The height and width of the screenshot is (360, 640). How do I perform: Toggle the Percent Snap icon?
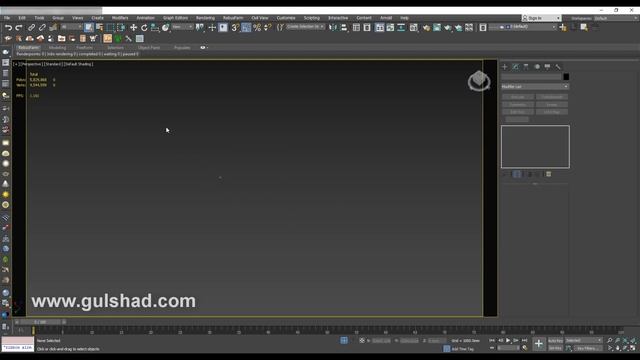[x=257, y=27]
